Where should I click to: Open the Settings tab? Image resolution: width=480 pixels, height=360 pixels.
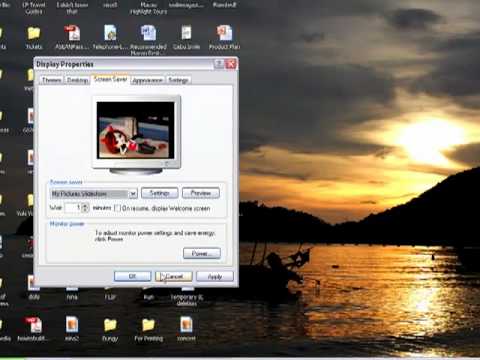pyautogui.click(x=178, y=80)
